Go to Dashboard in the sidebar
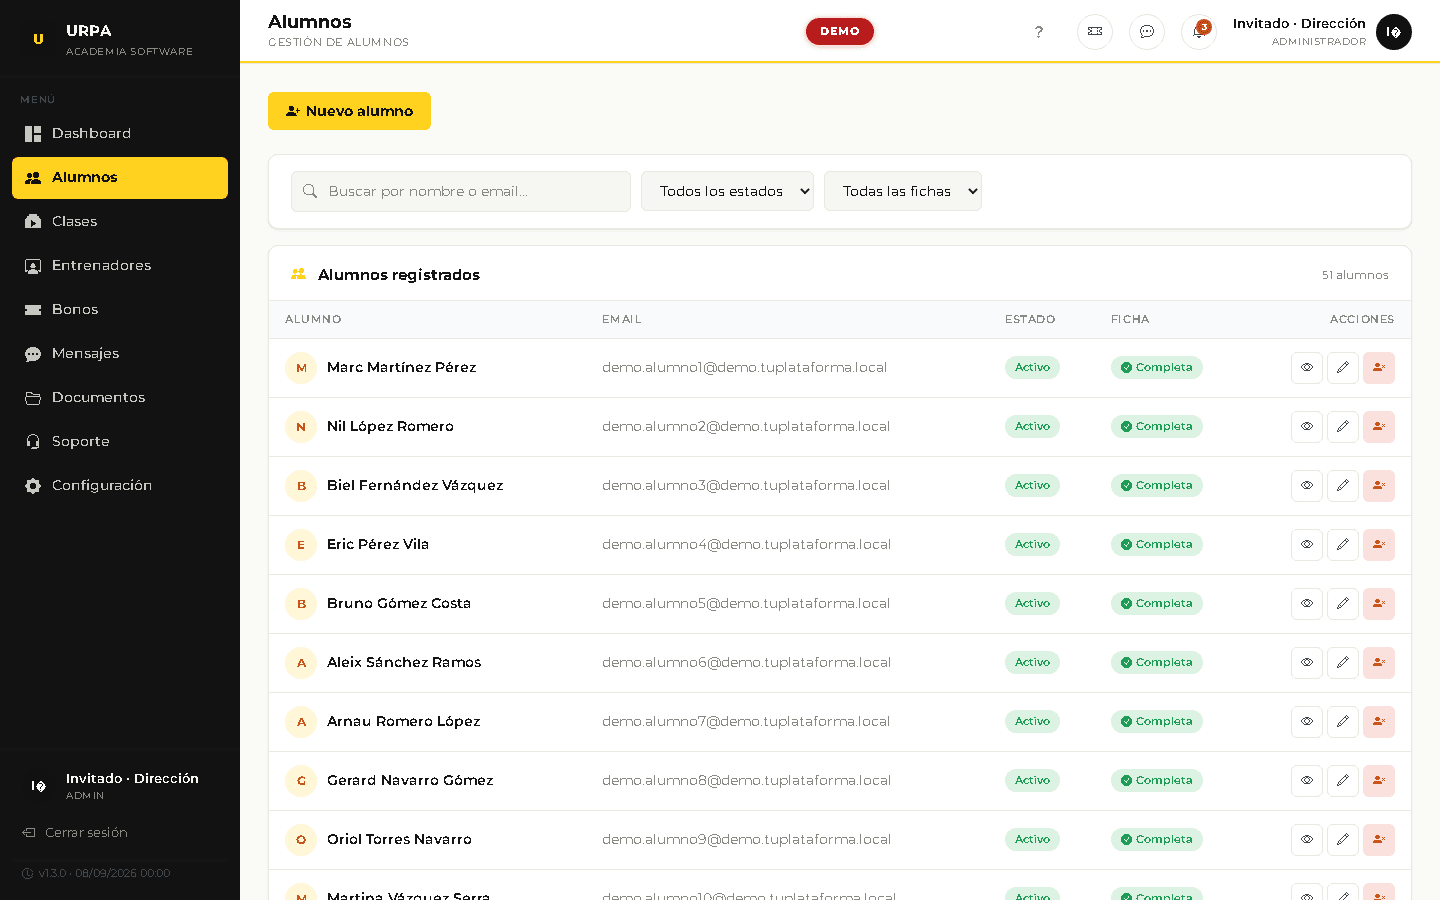This screenshot has width=1440, height=900. (x=120, y=134)
